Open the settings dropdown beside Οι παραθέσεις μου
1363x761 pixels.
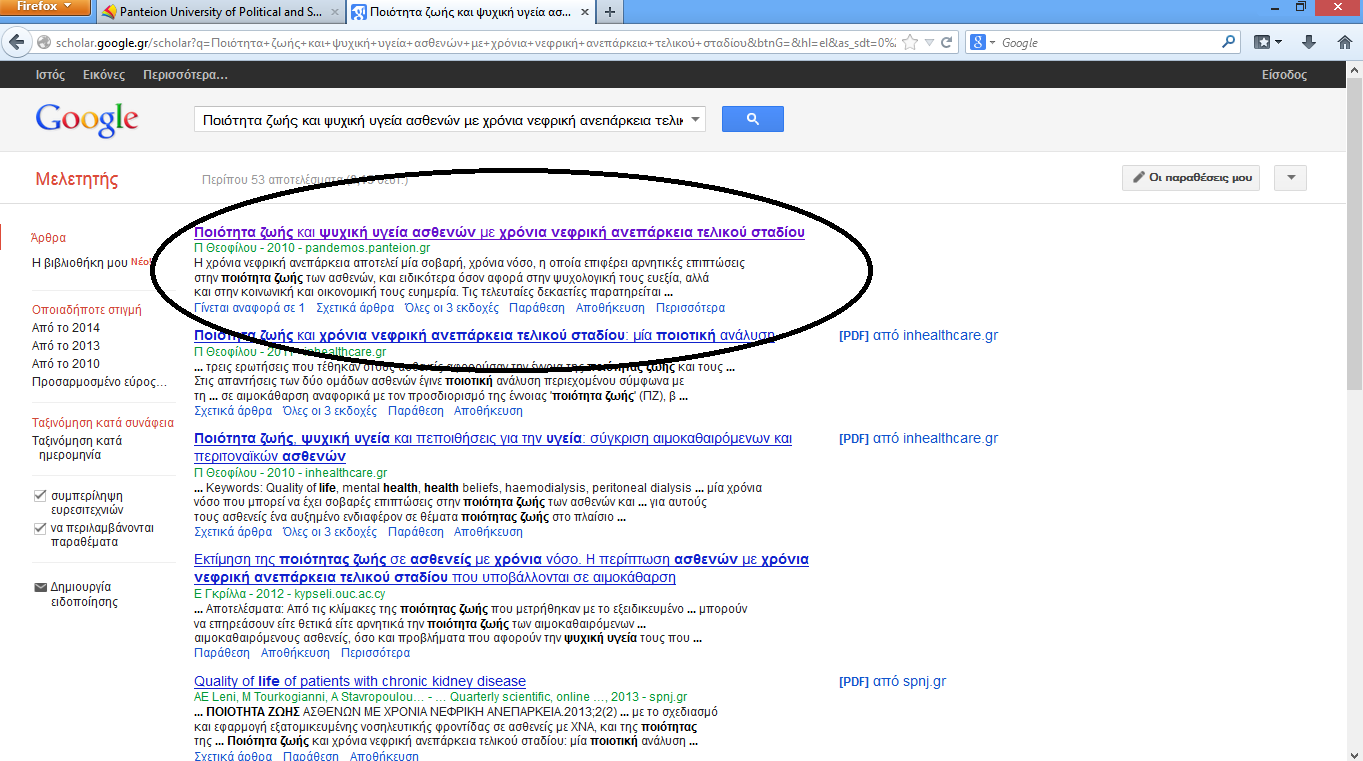(x=1290, y=178)
